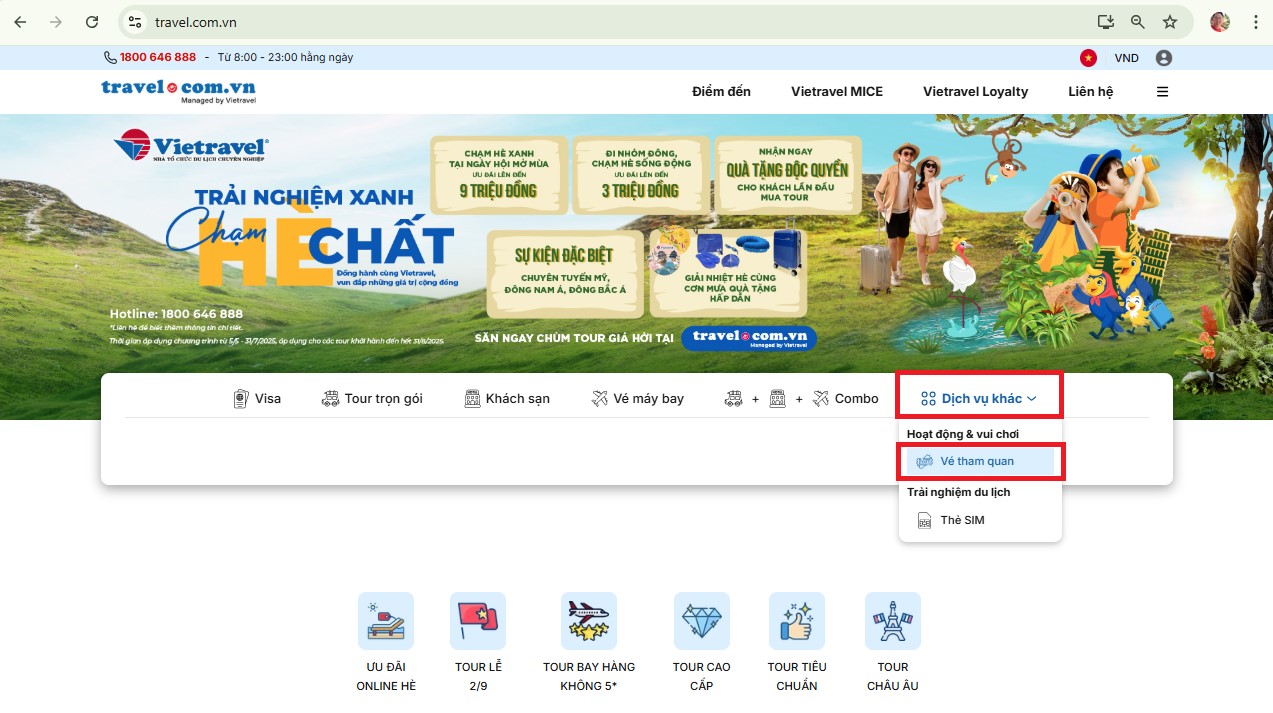Open the TOUR CAO CẤP diamond icon

click(702, 620)
